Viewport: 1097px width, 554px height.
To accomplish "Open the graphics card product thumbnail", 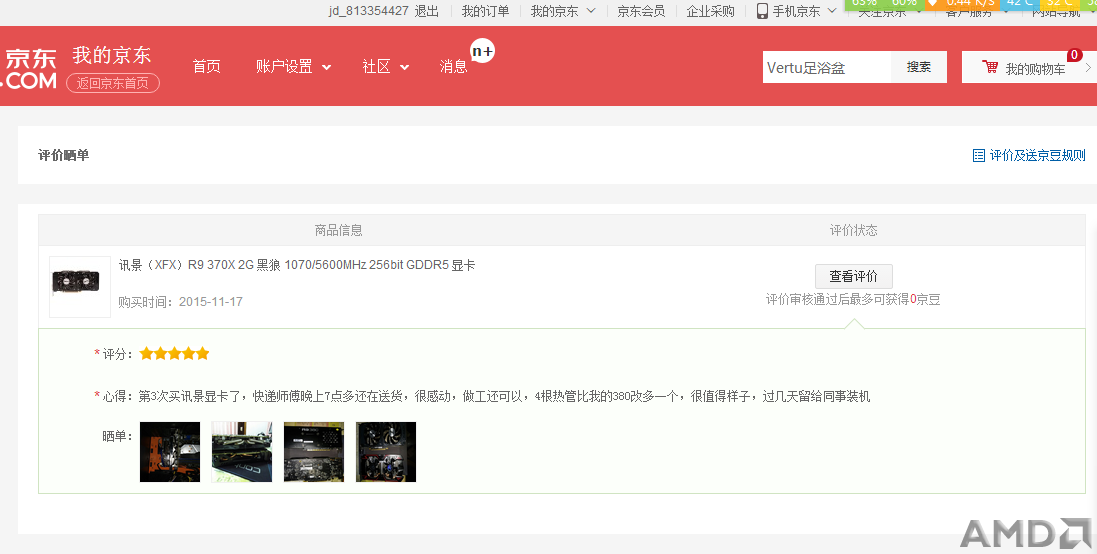I will pyautogui.click(x=80, y=287).
